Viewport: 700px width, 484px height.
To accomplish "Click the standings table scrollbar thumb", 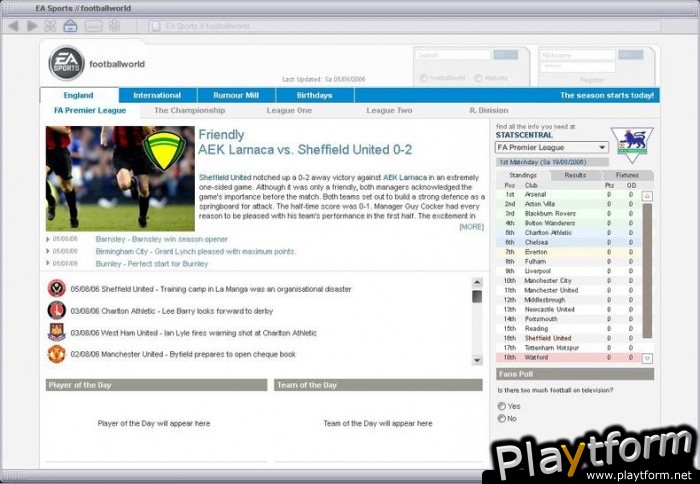I will coord(647,271).
